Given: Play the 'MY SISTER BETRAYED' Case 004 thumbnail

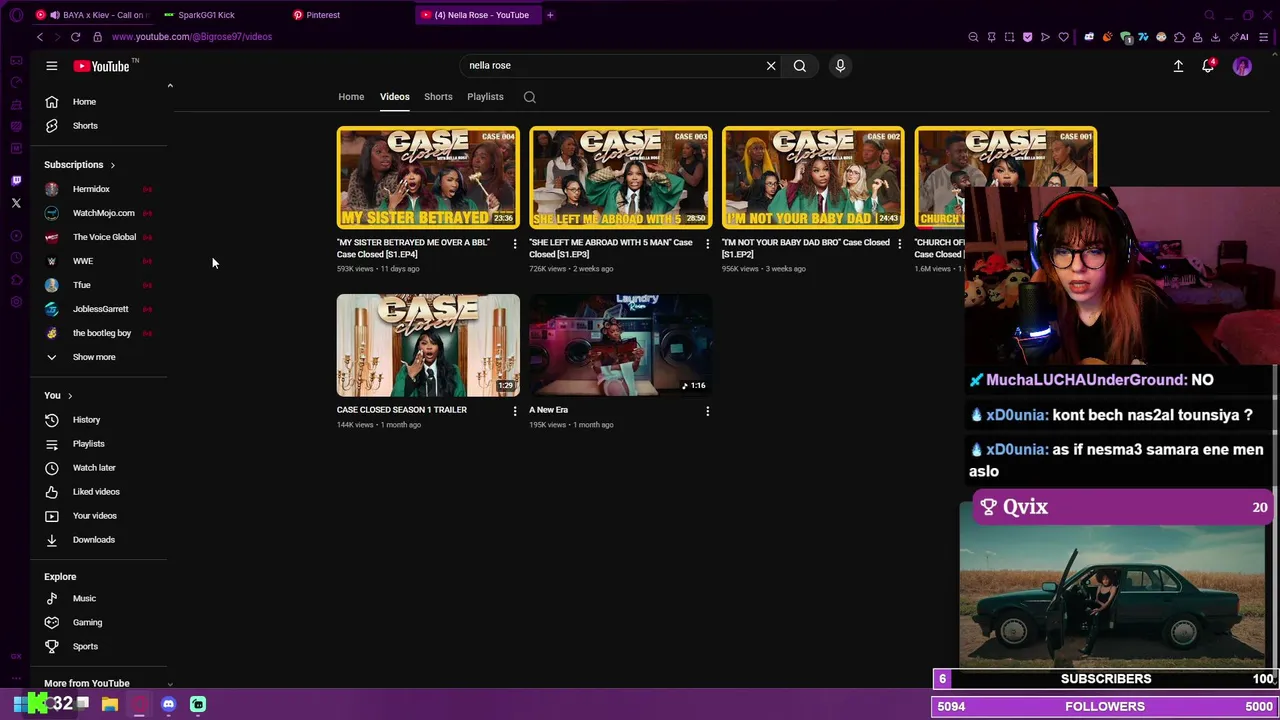Looking at the screenshot, I should 428,178.
